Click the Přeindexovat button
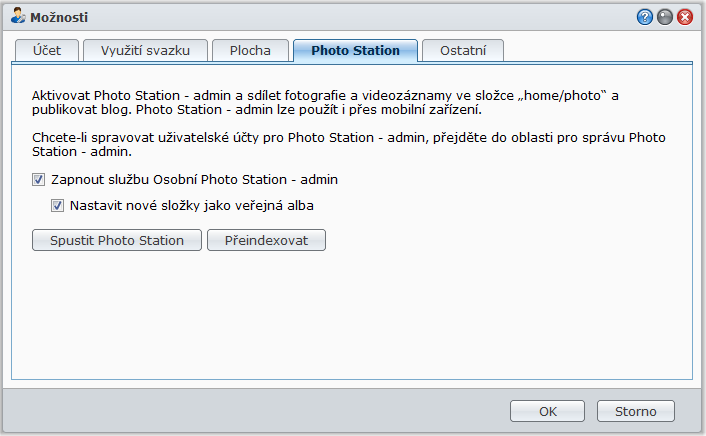706x436 pixels. pyautogui.click(x=266, y=240)
